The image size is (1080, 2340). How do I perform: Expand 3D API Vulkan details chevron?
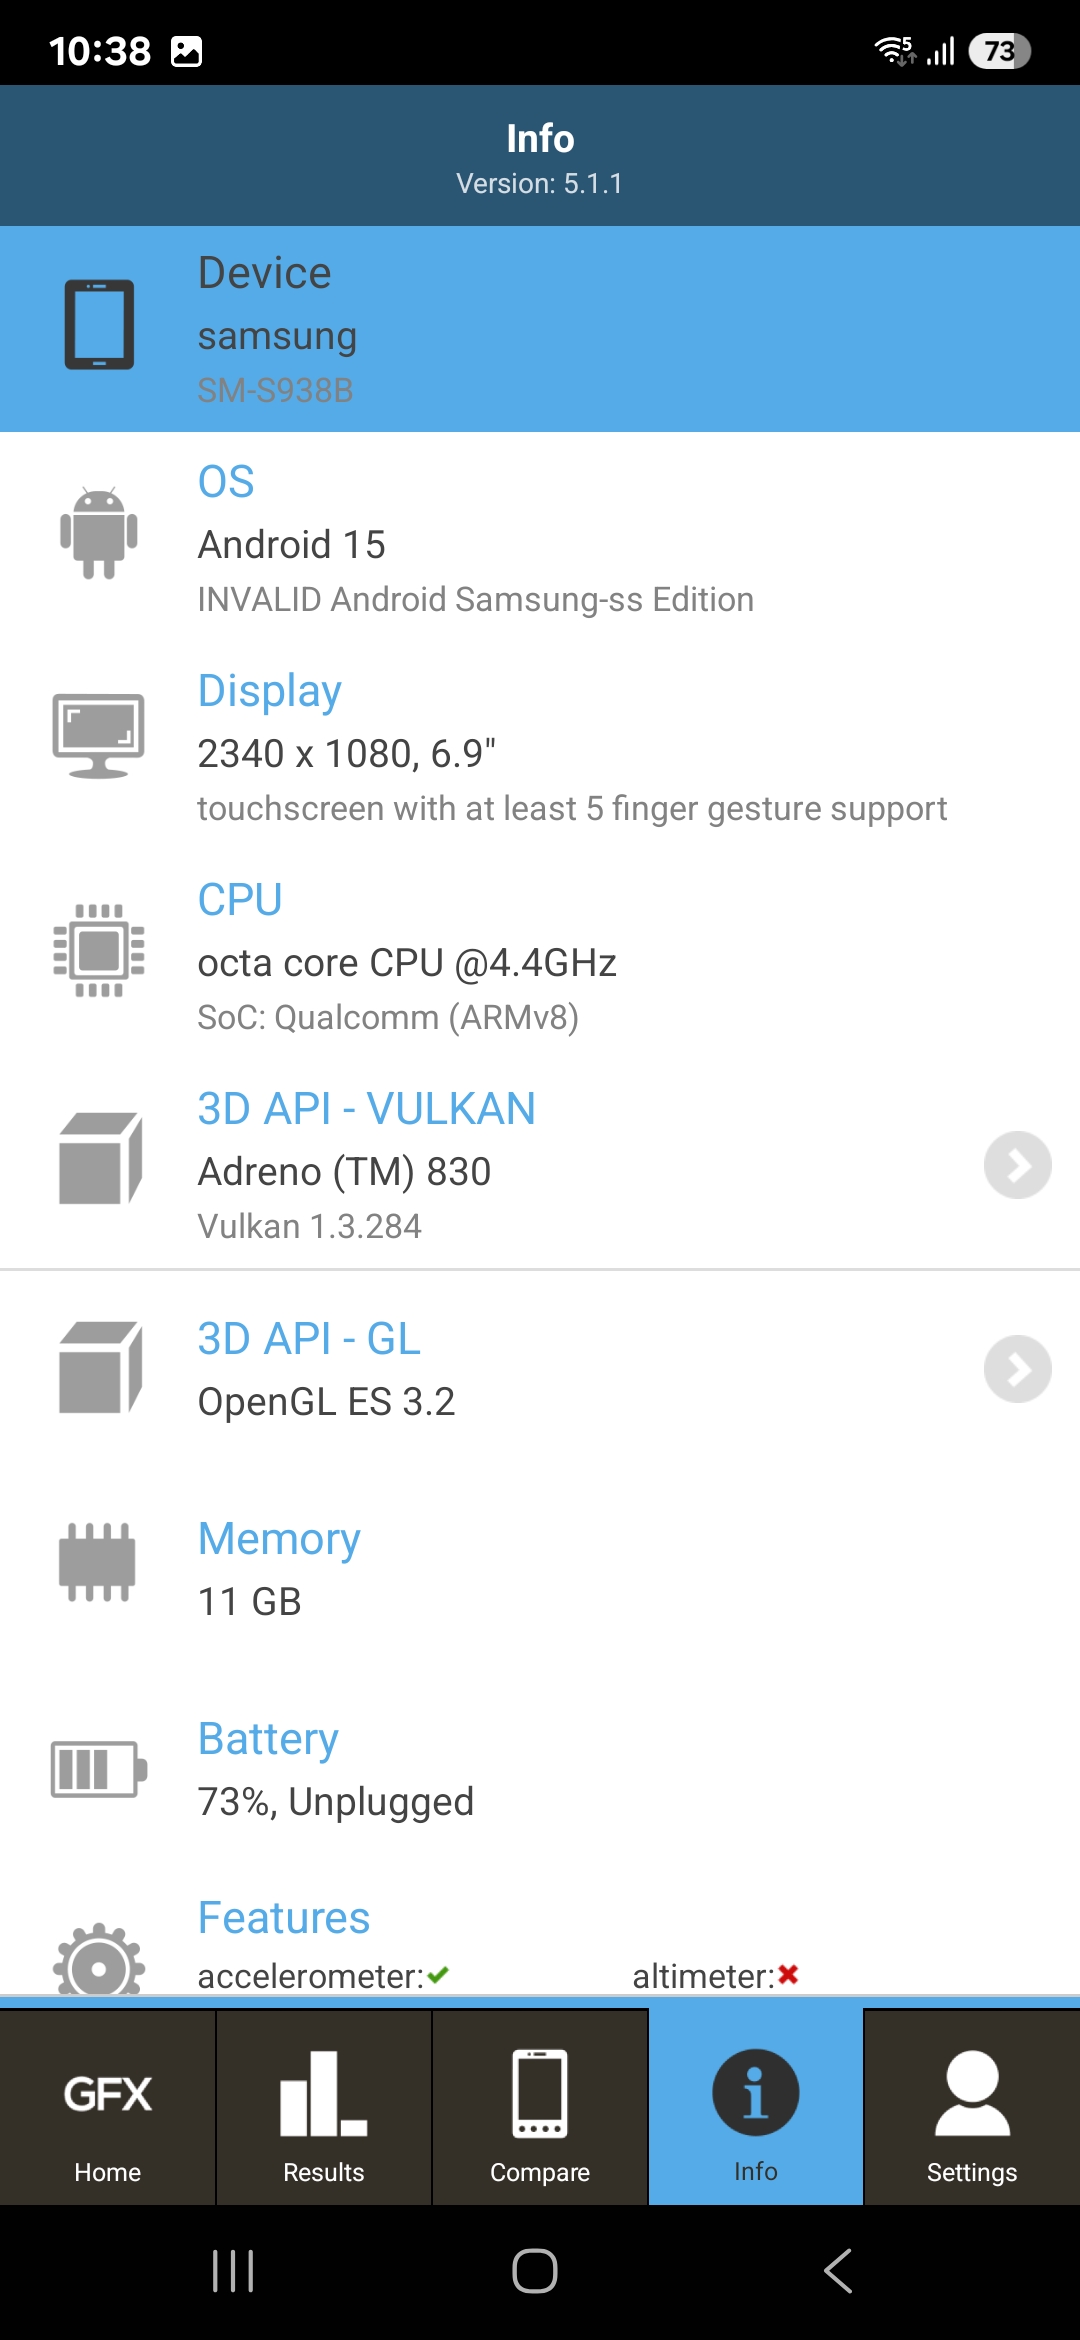[x=1017, y=1165]
